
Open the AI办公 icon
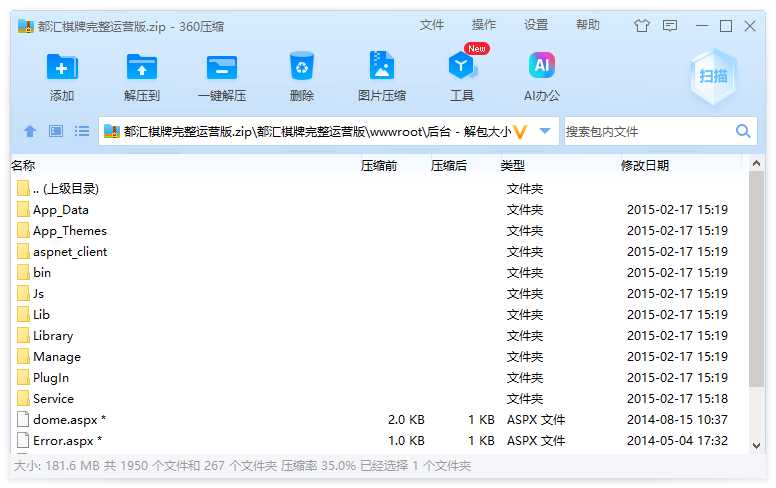542,65
